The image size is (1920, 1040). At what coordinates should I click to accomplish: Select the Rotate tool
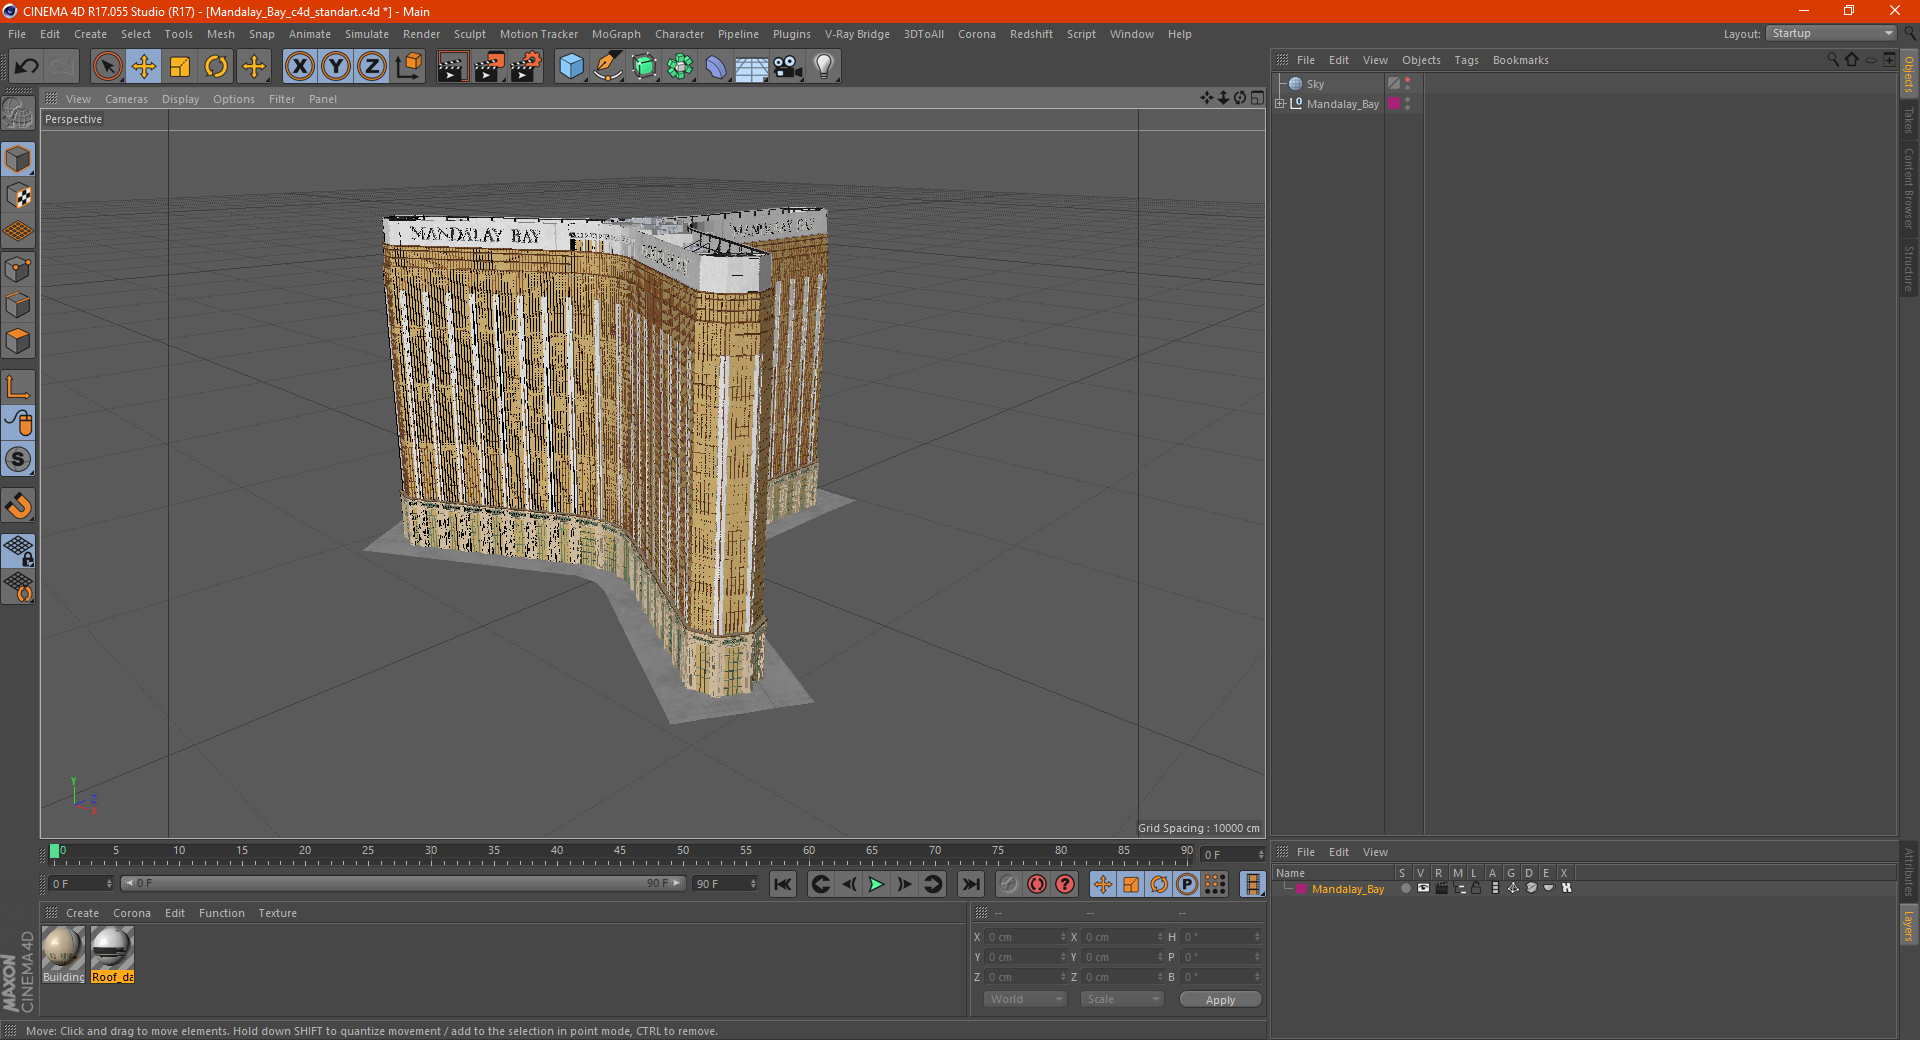(x=216, y=67)
